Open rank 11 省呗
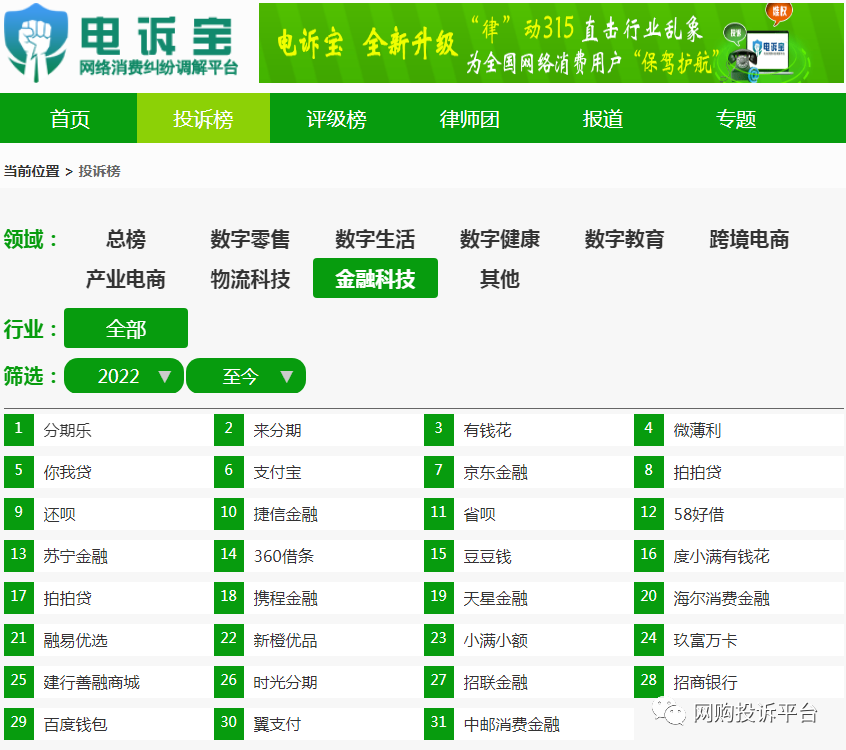Viewport: 846px width, 750px height. [527, 514]
